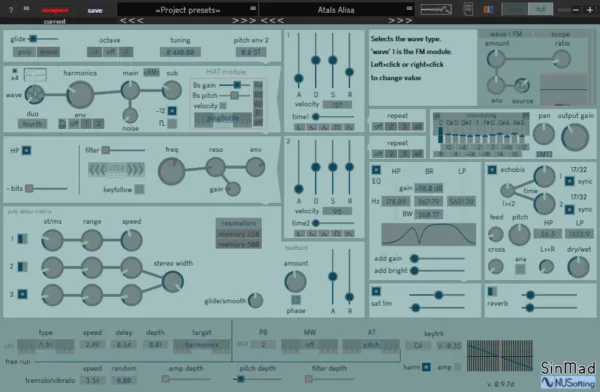600x392 pixels.
Task: Open the top-left menu icon beside help
Action: click(26, 8)
